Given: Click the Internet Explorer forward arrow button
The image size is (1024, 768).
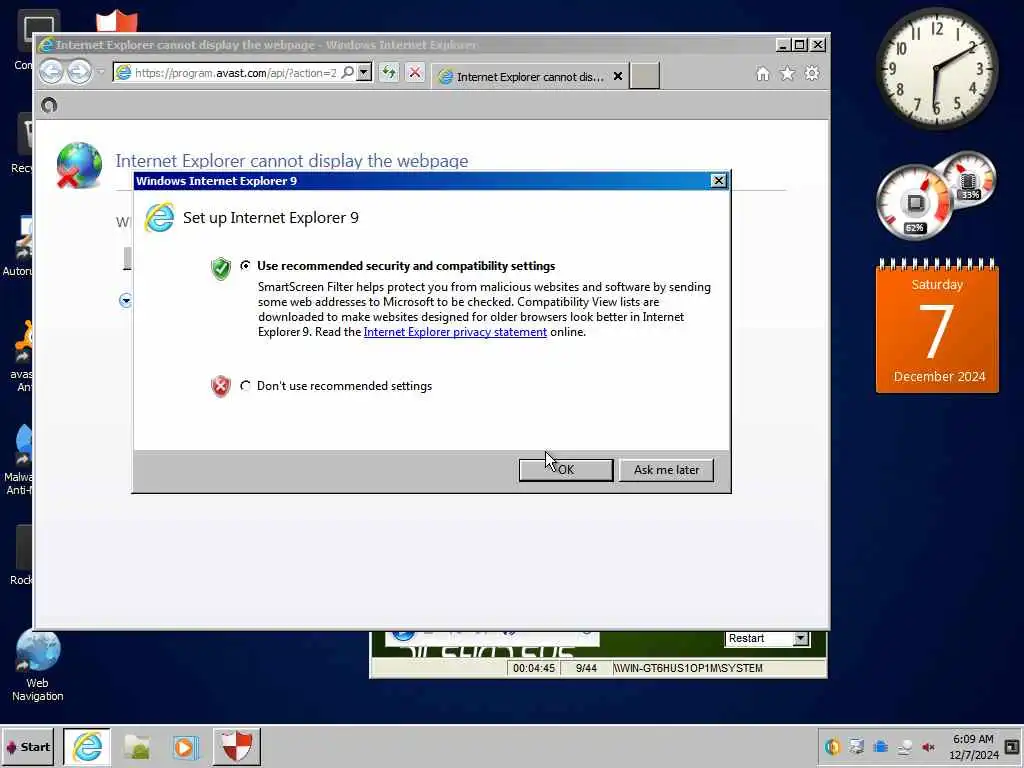Looking at the screenshot, I should point(80,72).
